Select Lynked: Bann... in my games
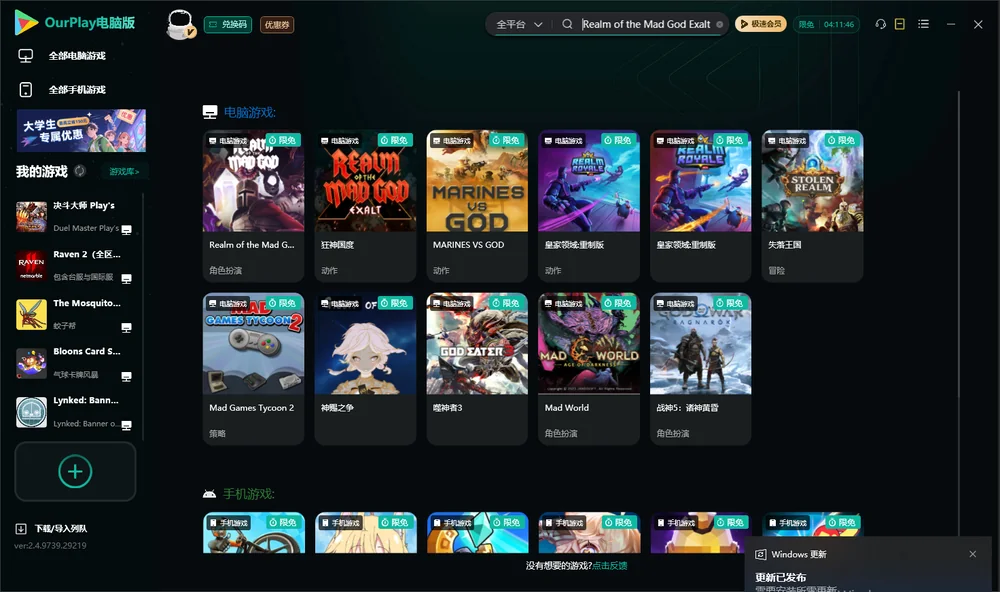The width and height of the screenshot is (1000, 592). [x=75, y=412]
